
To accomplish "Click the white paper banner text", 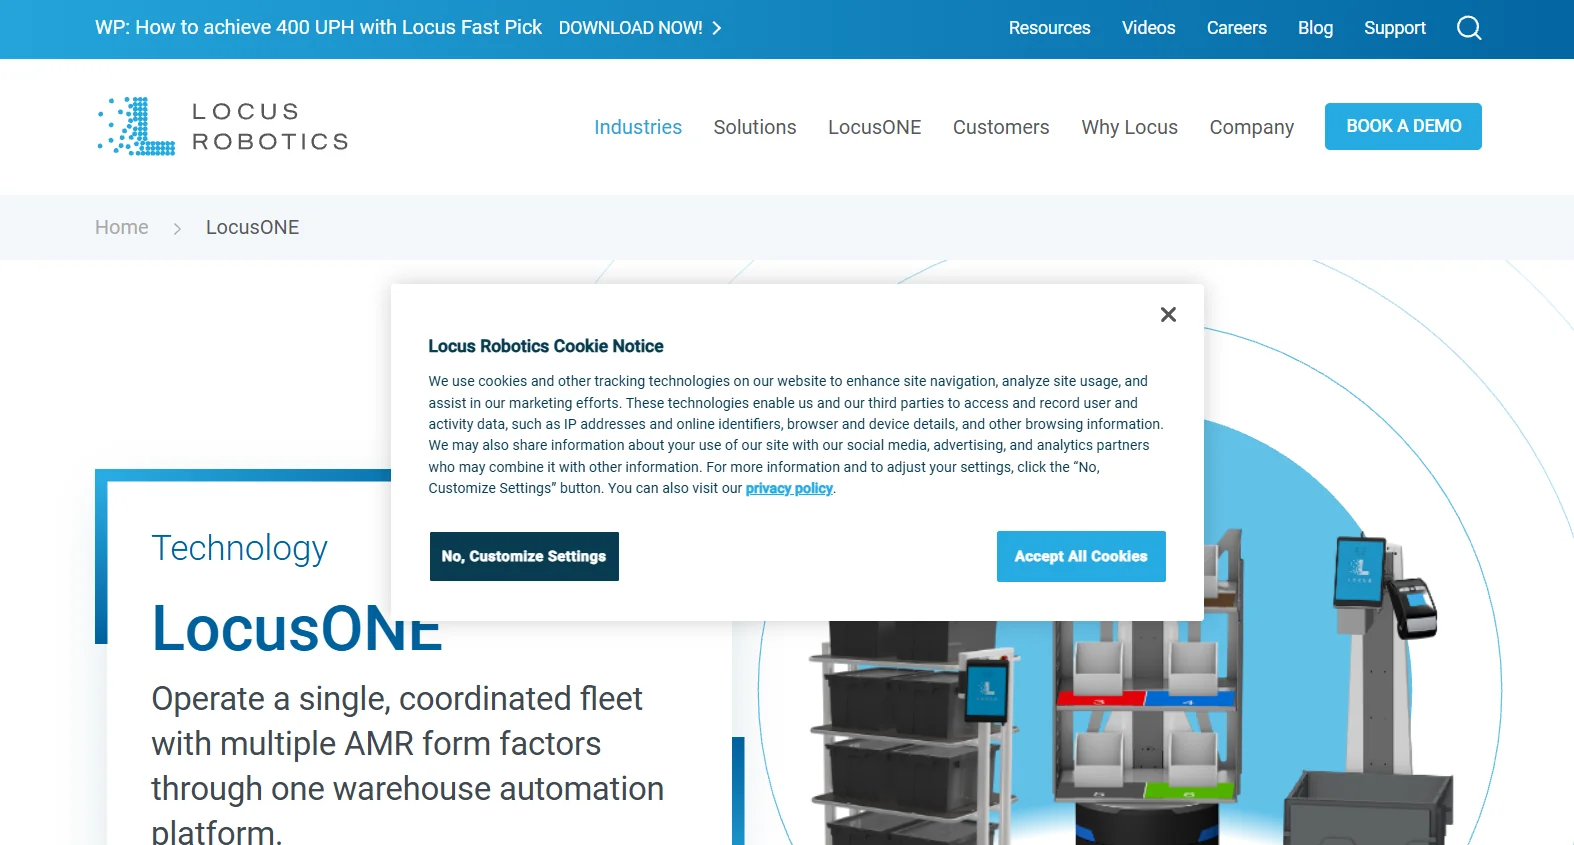I will click(x=318, y=27).
